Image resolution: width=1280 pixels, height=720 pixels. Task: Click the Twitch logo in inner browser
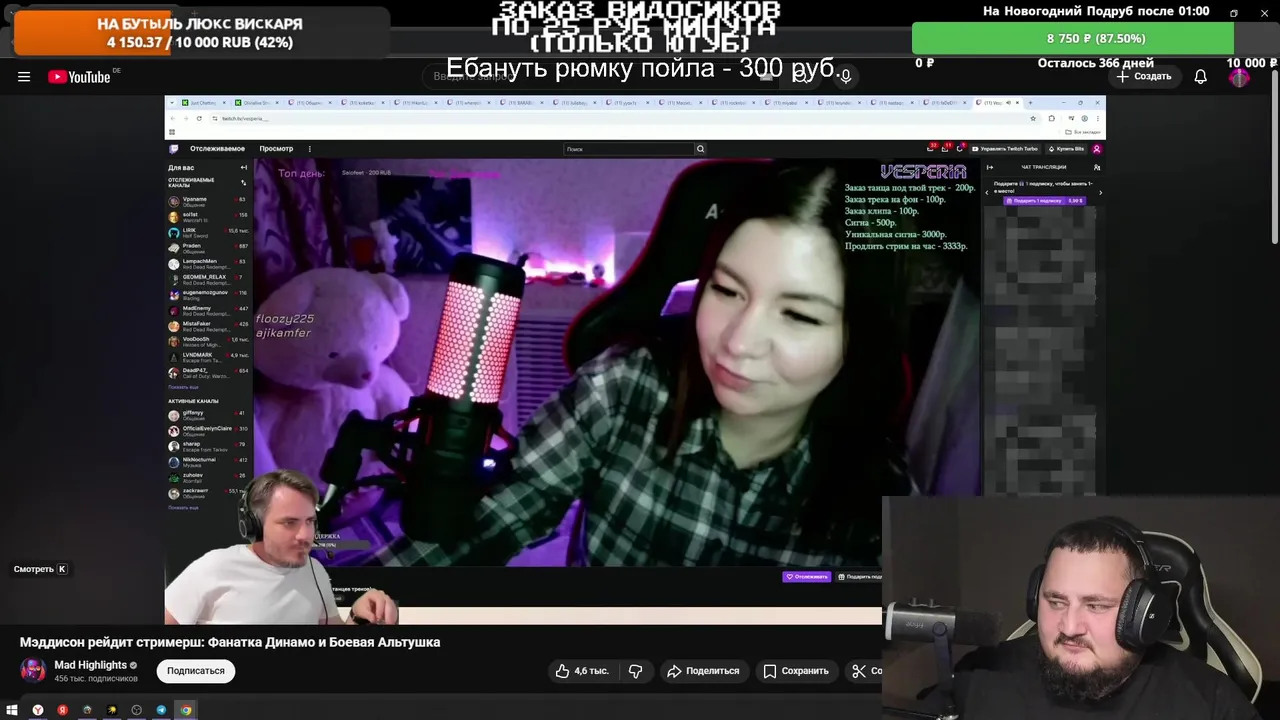coord(174,149)
